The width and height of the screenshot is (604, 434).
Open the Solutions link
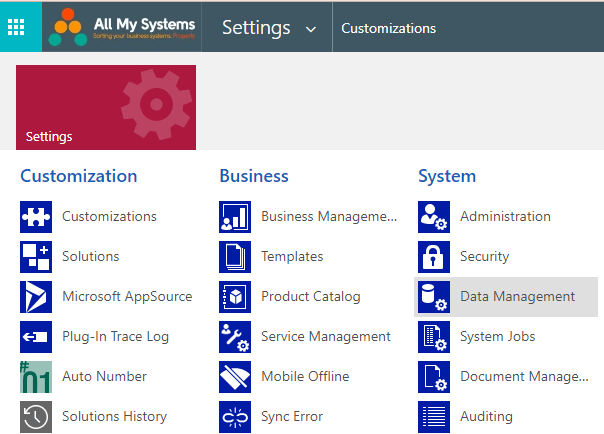[91, 256]
